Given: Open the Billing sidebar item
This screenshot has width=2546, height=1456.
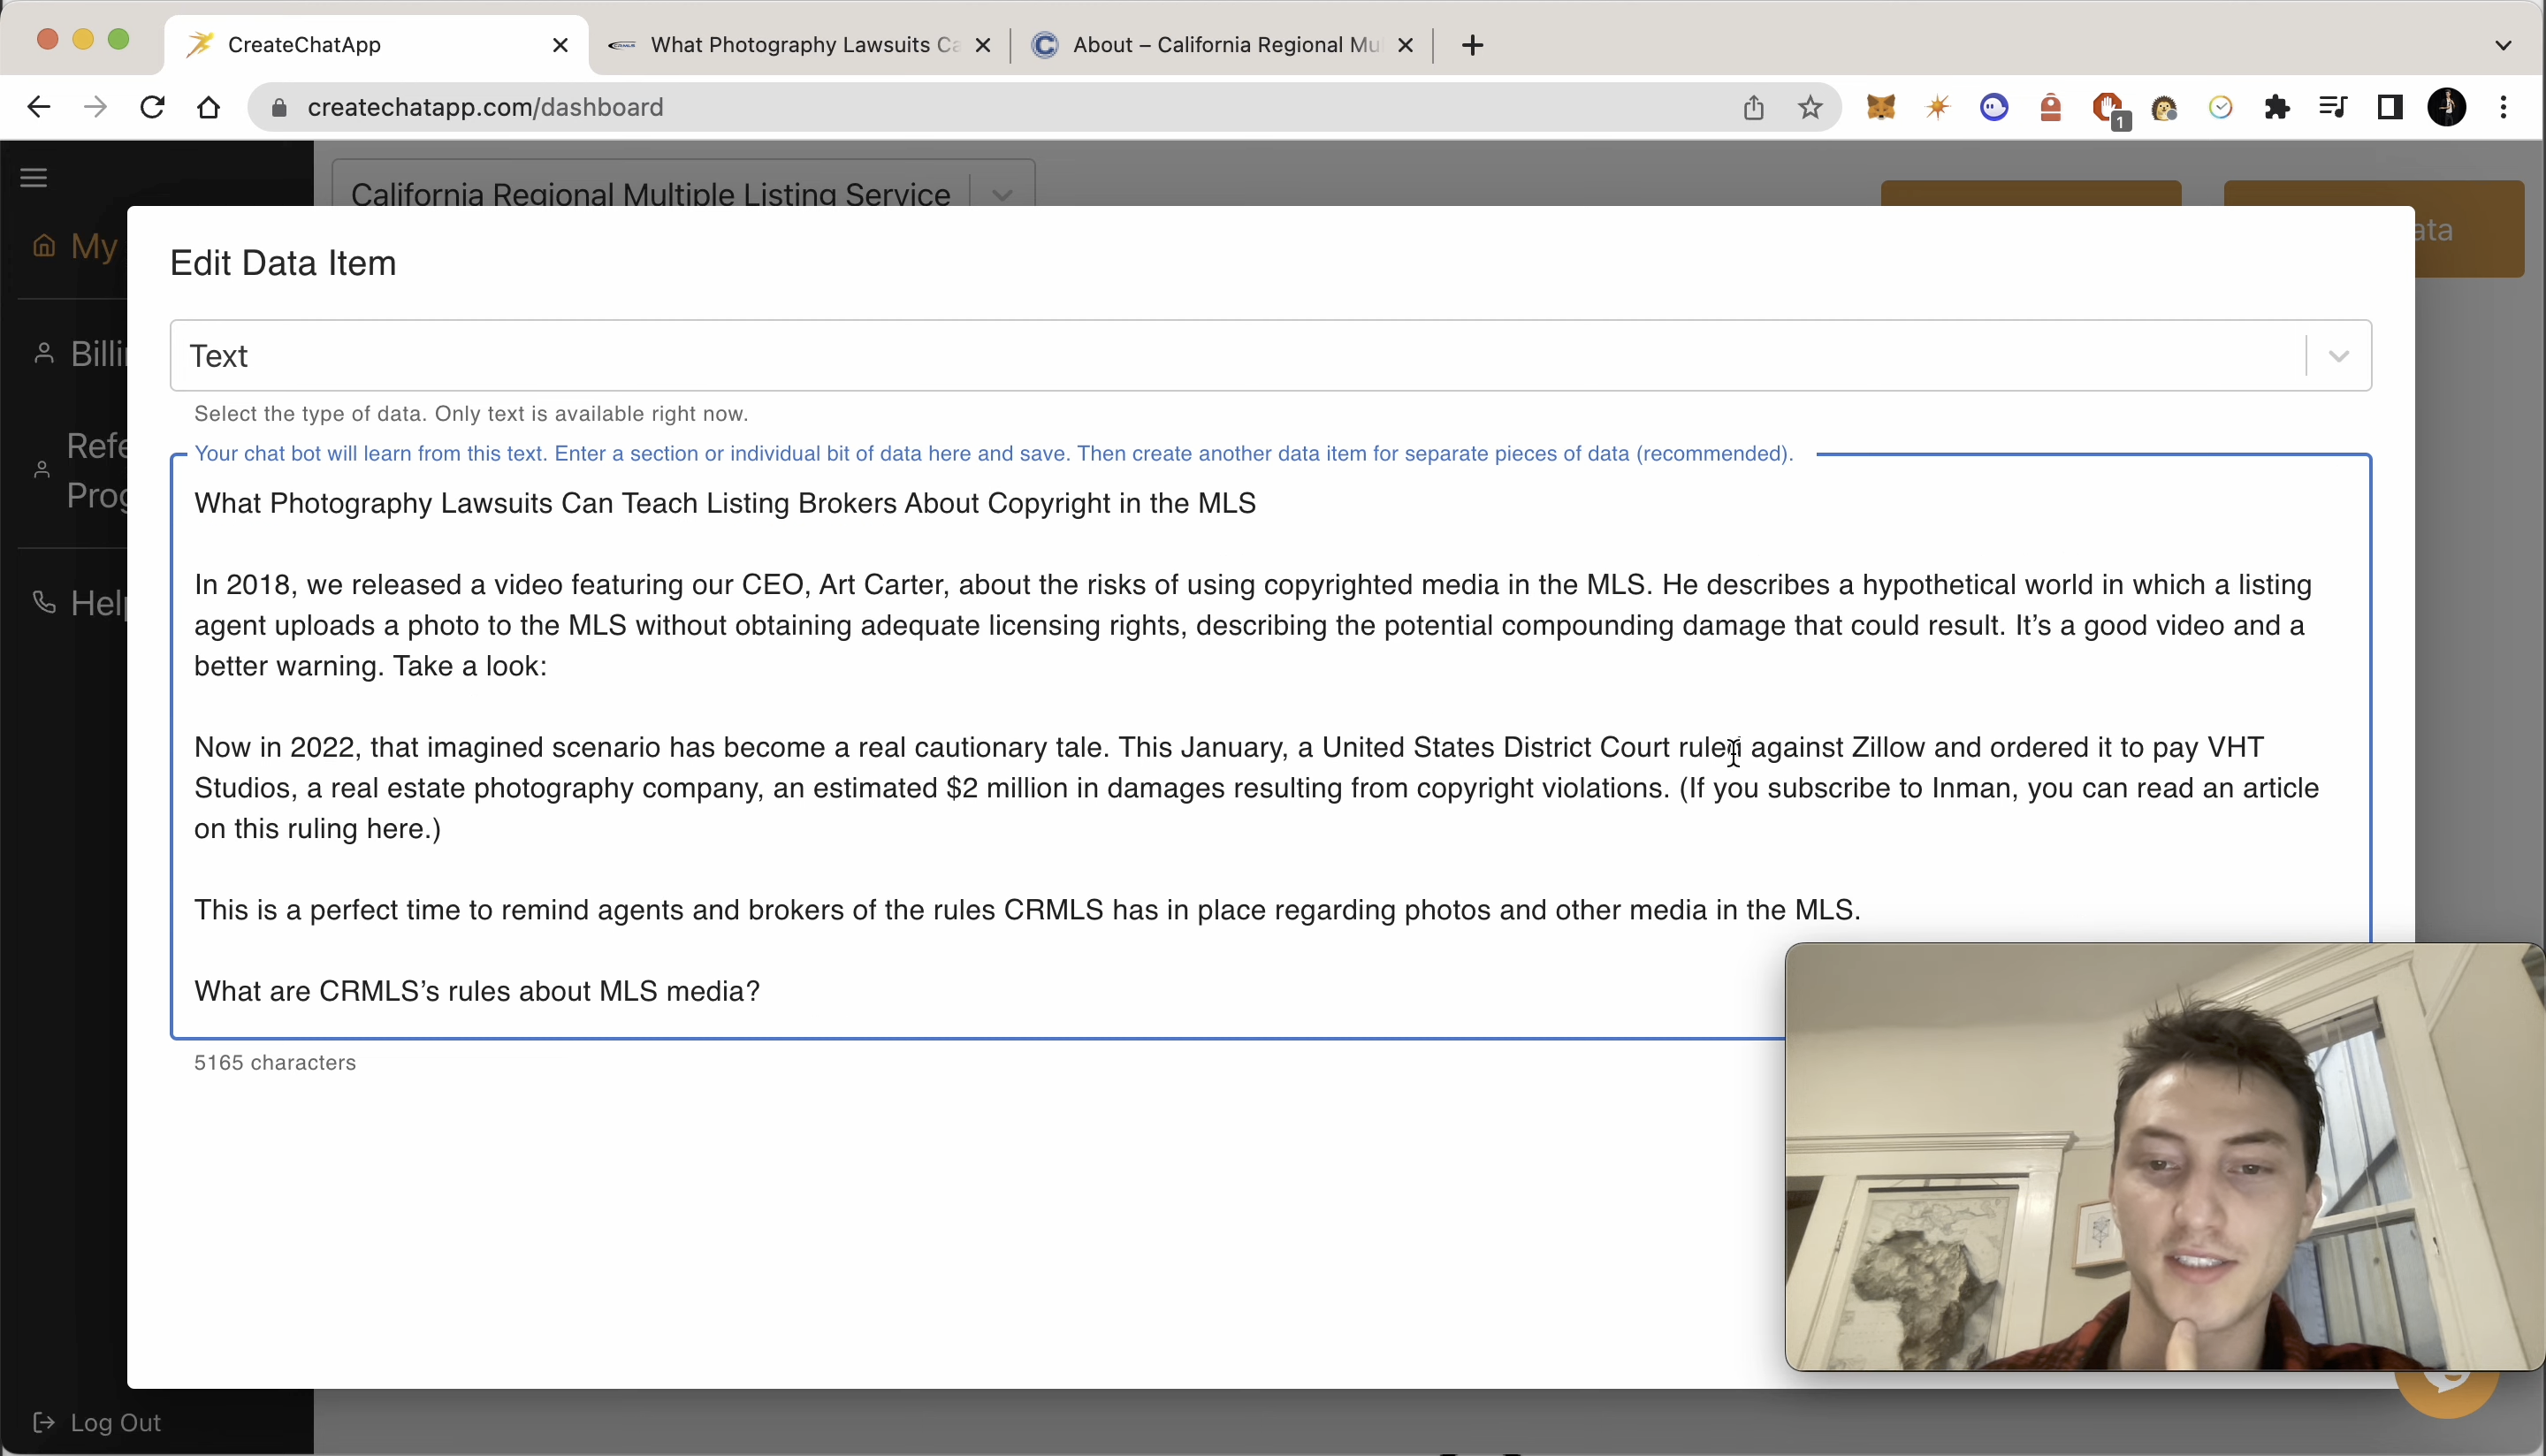Looking at the screenshot, I should (80, 354).
